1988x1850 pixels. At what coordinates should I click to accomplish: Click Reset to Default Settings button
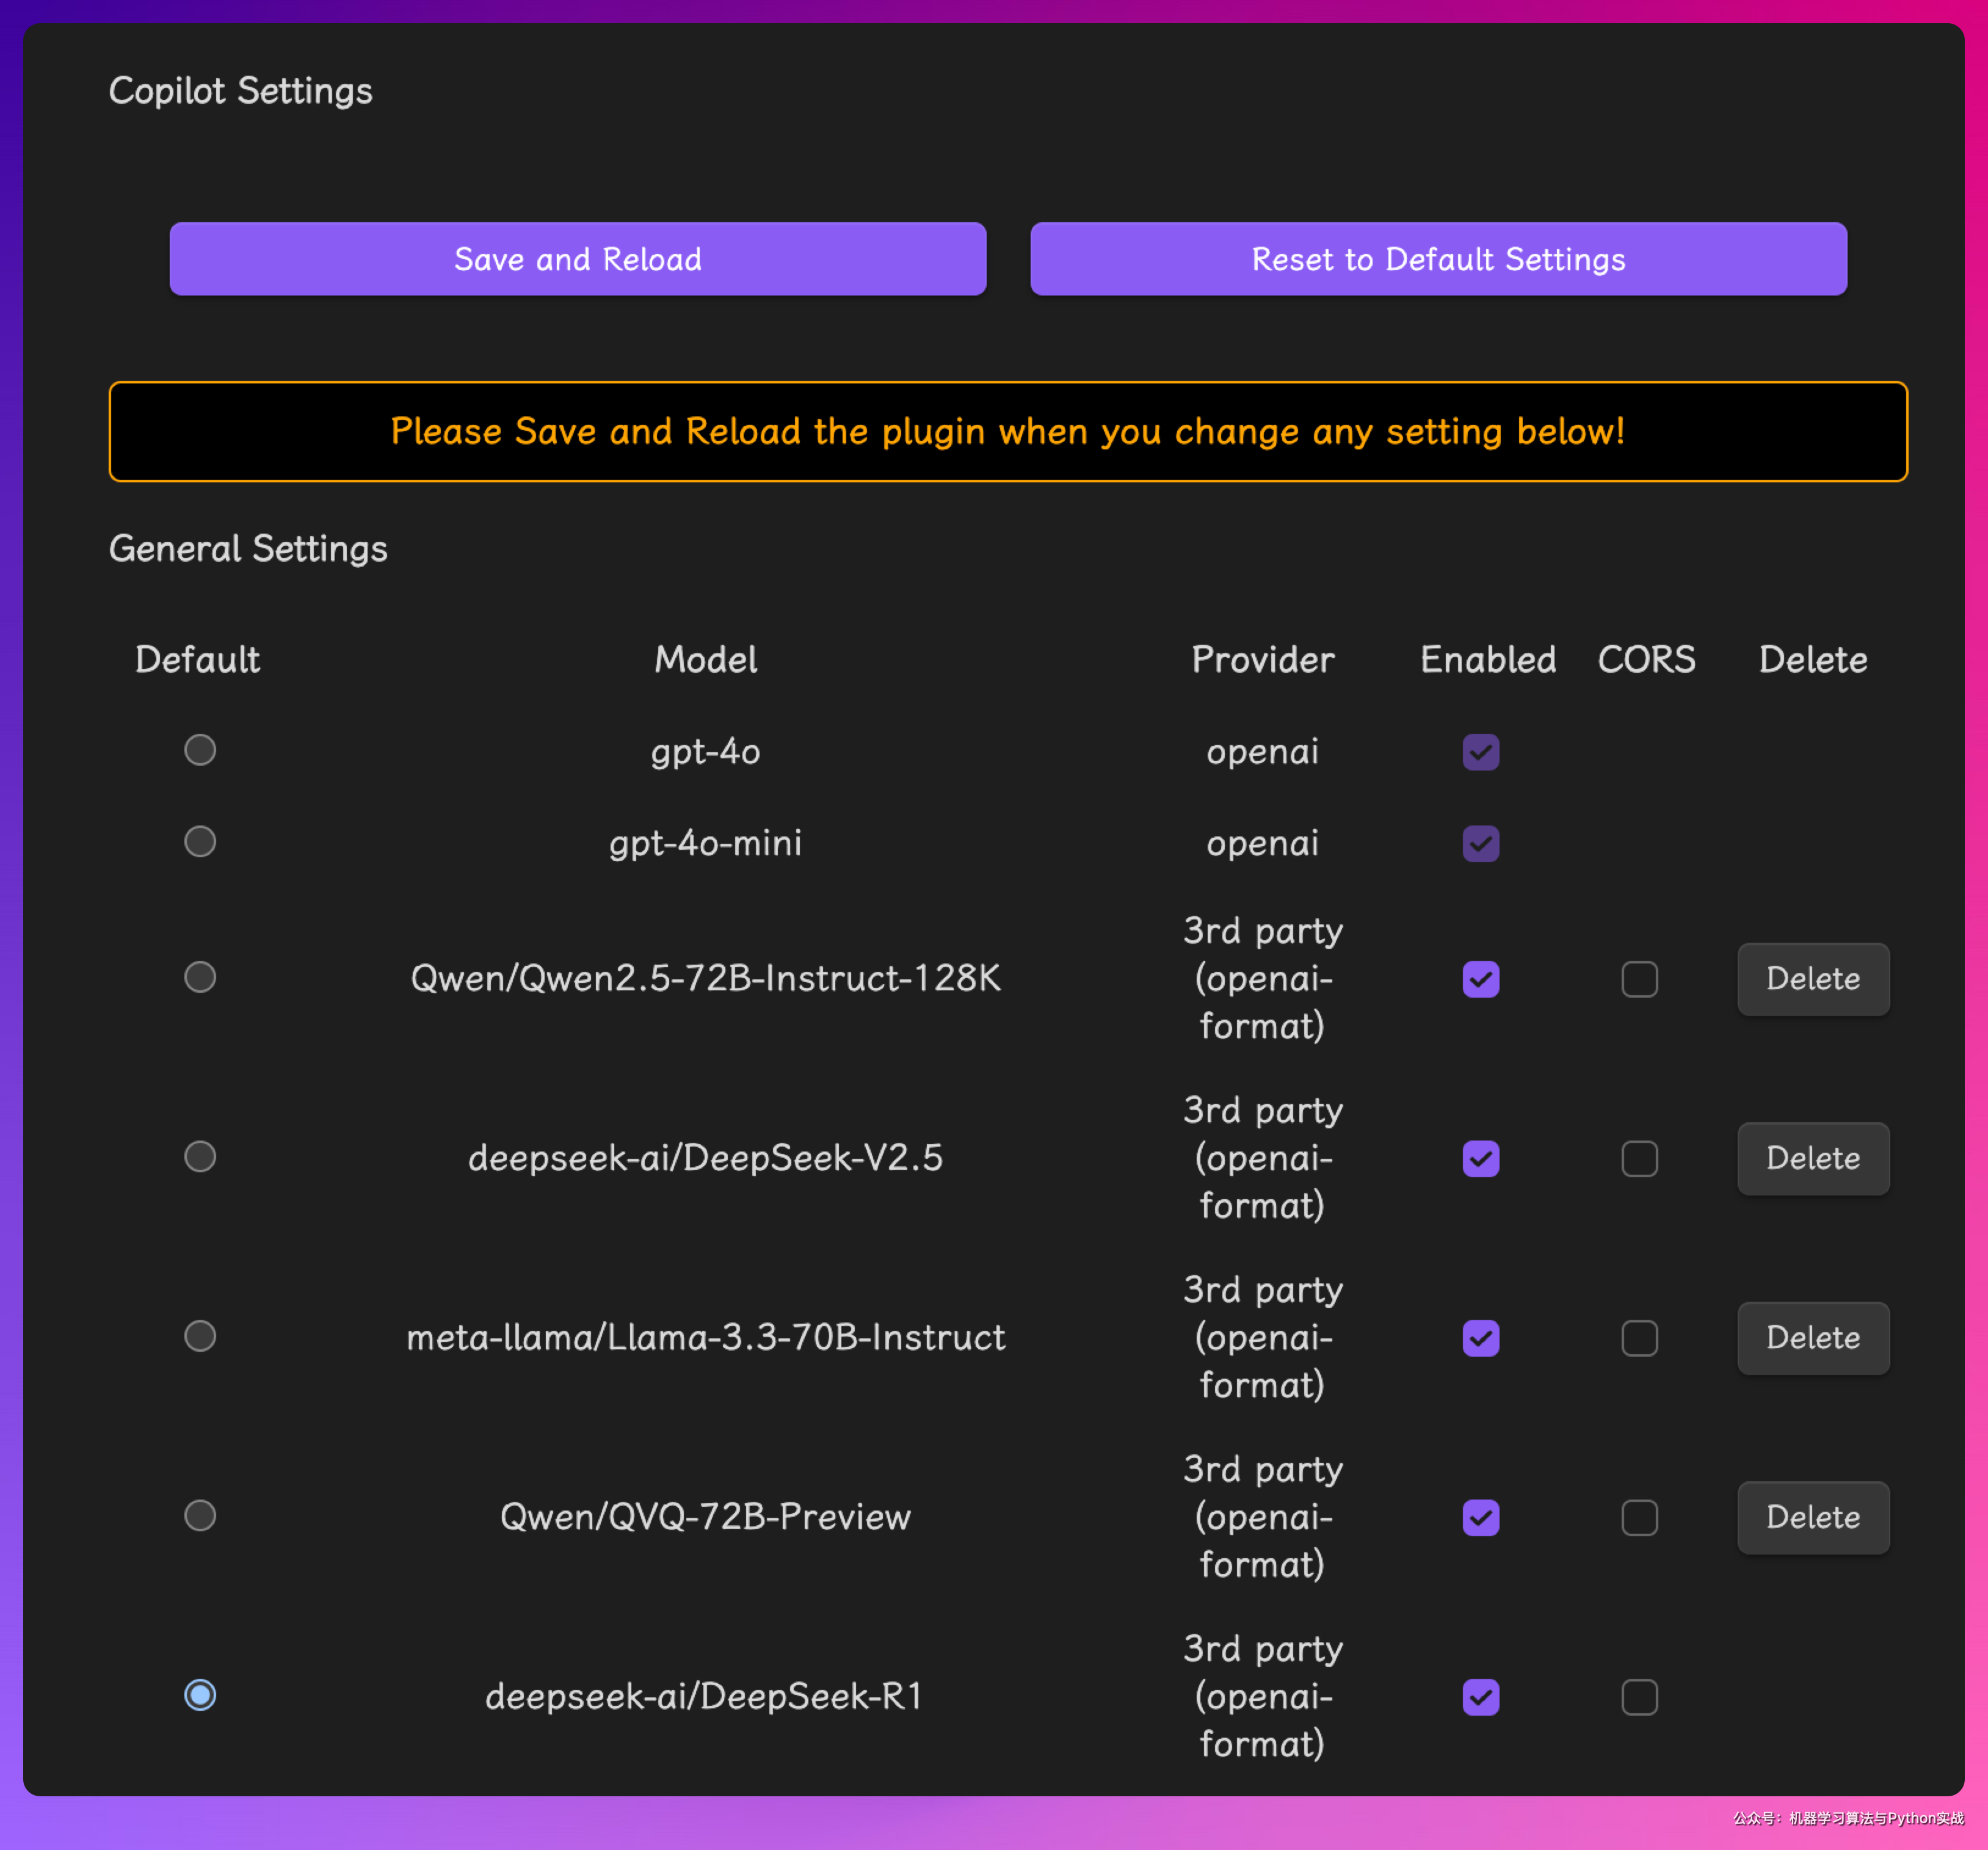(x=1437, y=259)
